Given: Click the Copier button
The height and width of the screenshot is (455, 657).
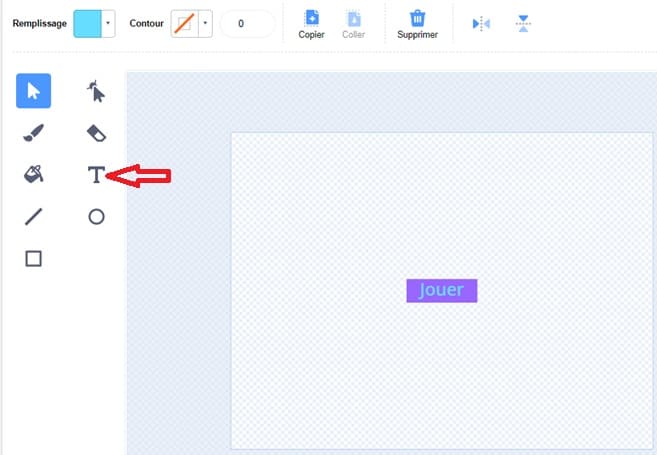Looking at the screenshot, I should point(311,25).
